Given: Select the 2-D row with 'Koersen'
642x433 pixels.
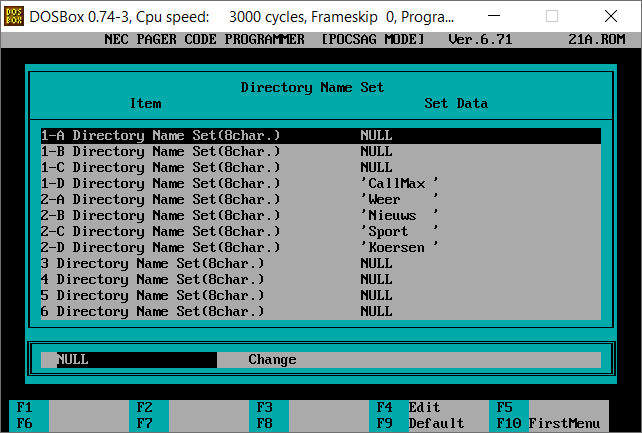Looking at the screenshot, I should (320, 247).
